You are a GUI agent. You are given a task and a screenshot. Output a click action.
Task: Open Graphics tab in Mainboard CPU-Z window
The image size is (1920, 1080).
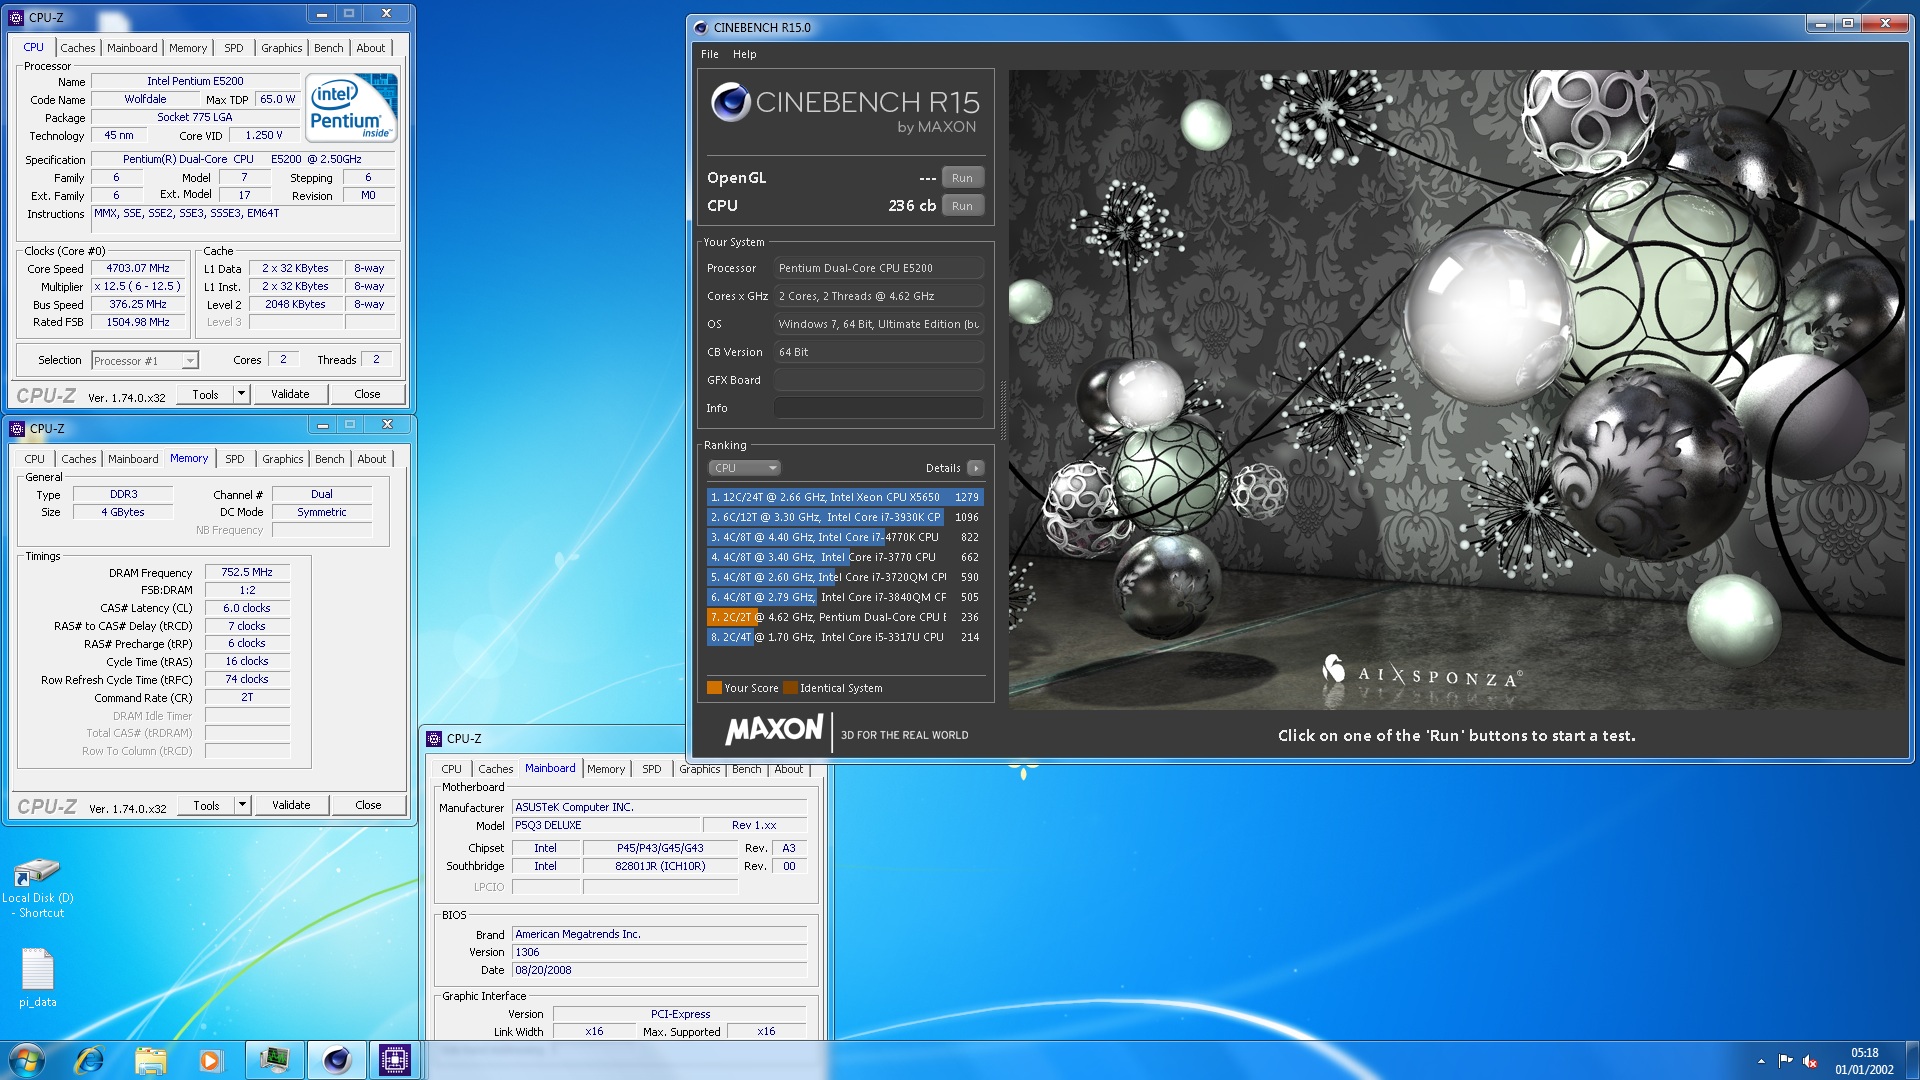pos(700,769)
